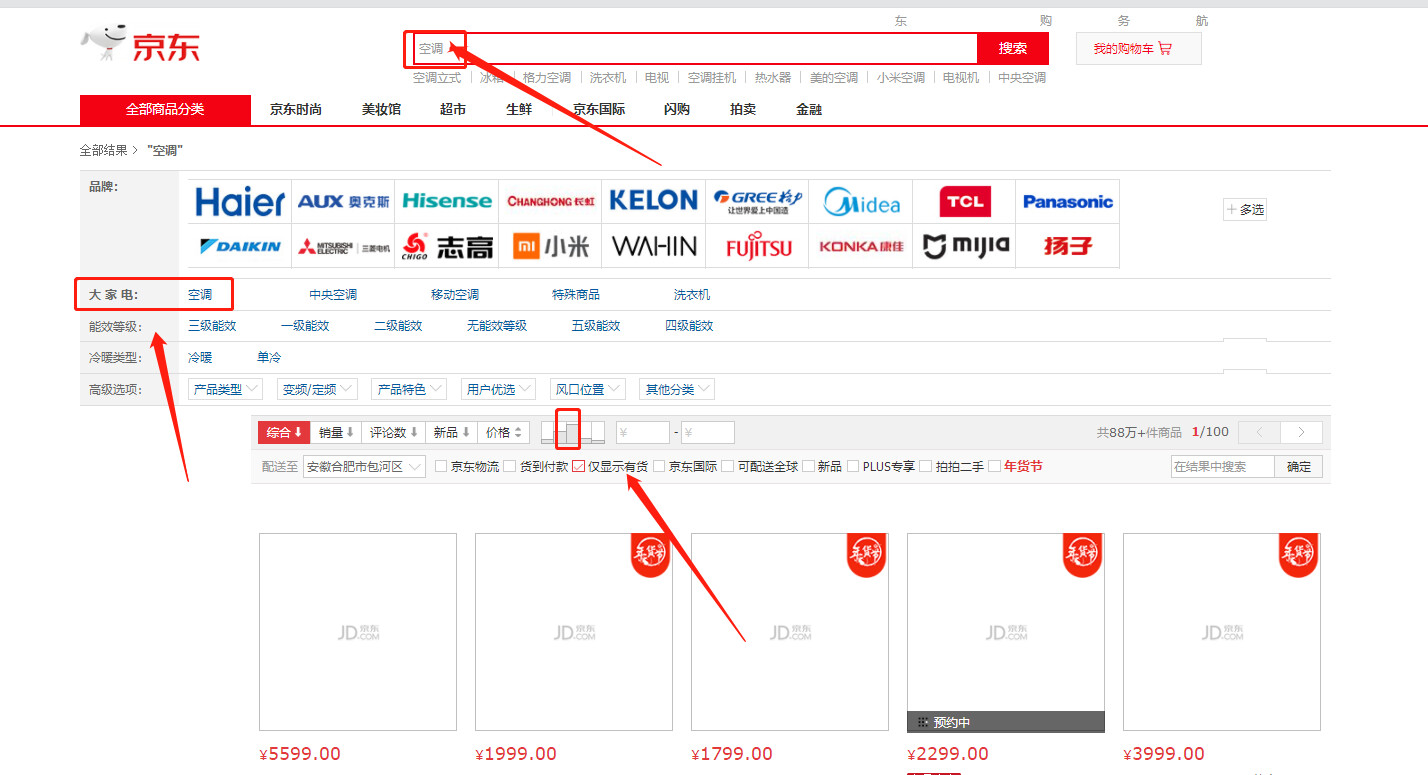
Task: Sort results by 价格
Action: pos(504,432)
